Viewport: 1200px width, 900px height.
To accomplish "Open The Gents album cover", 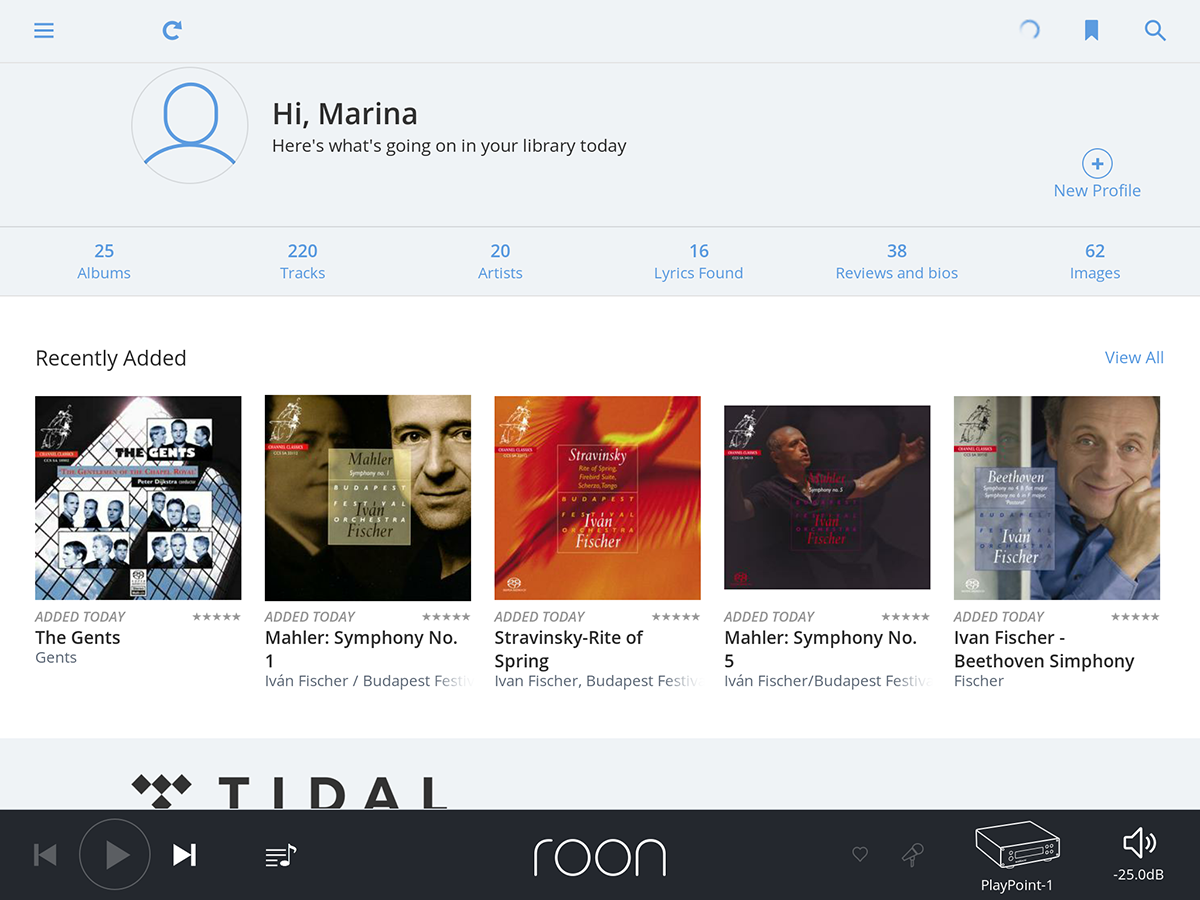I will (138, 498).
